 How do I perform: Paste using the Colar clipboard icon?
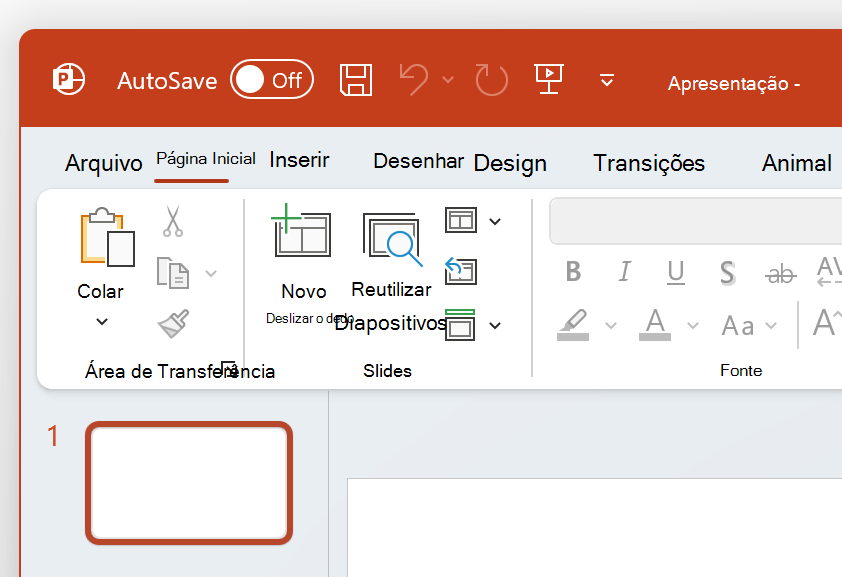[107, 237]
